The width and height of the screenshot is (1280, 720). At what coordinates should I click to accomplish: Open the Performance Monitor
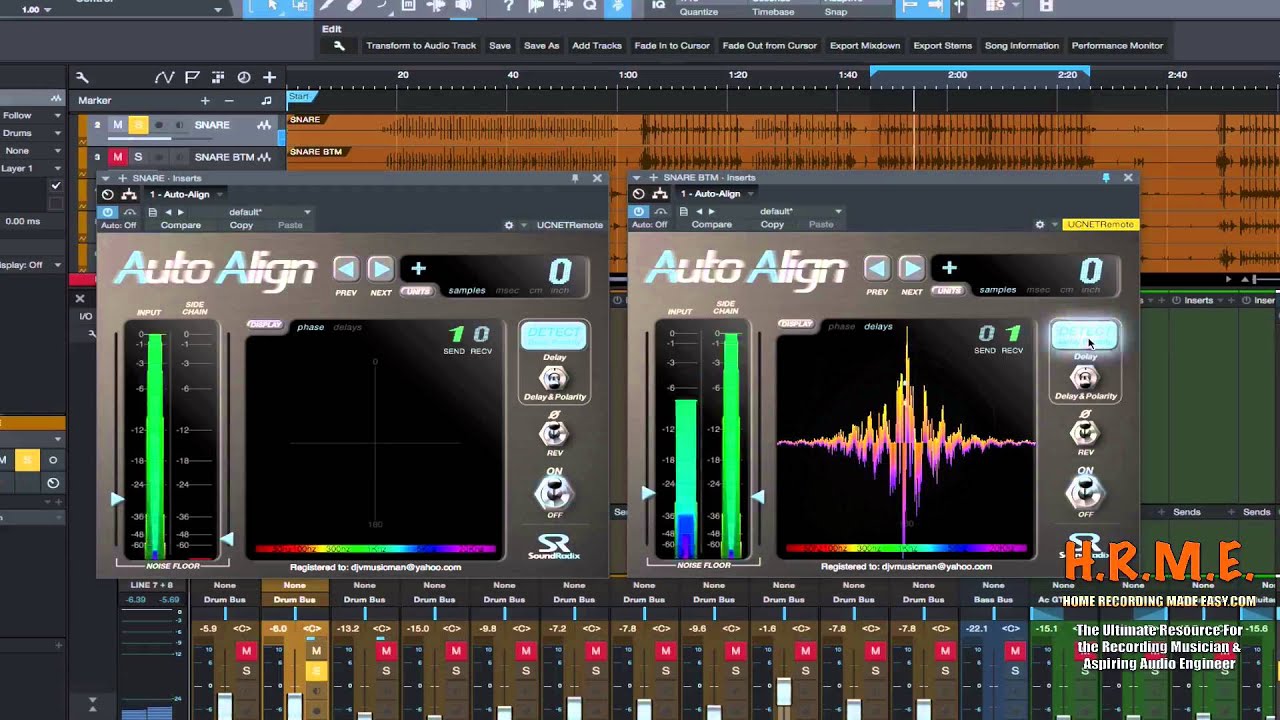1117,46
